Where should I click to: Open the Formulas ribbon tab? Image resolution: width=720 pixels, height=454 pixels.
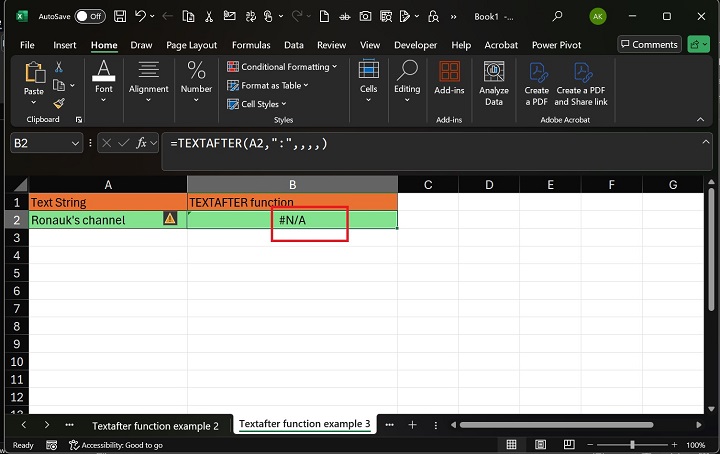tap(251, 45)
